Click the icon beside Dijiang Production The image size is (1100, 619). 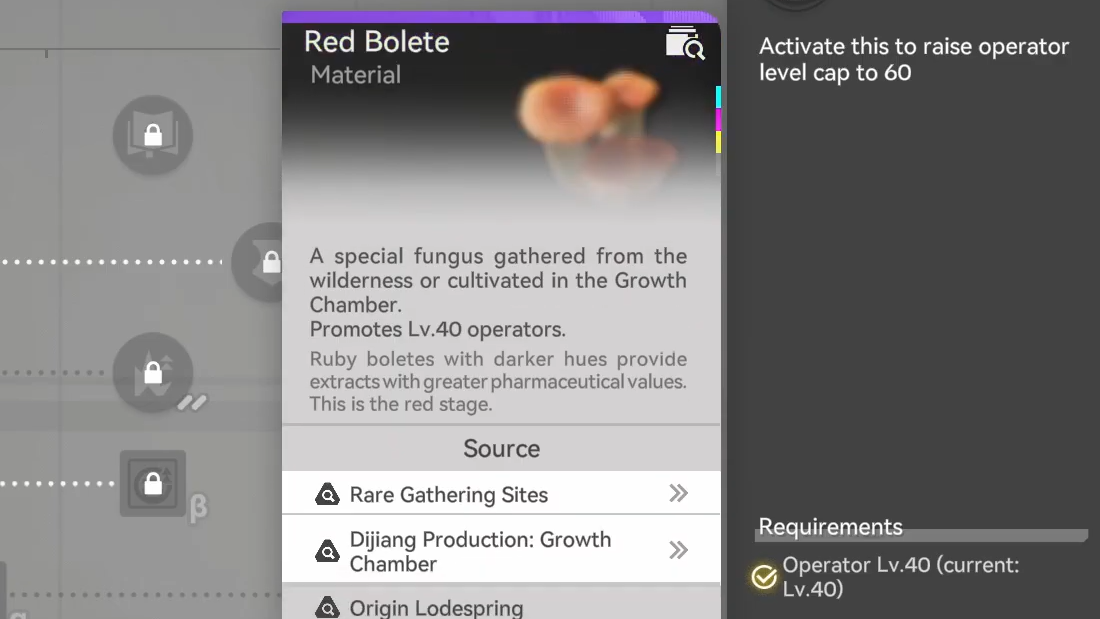(x=327, y=551)
